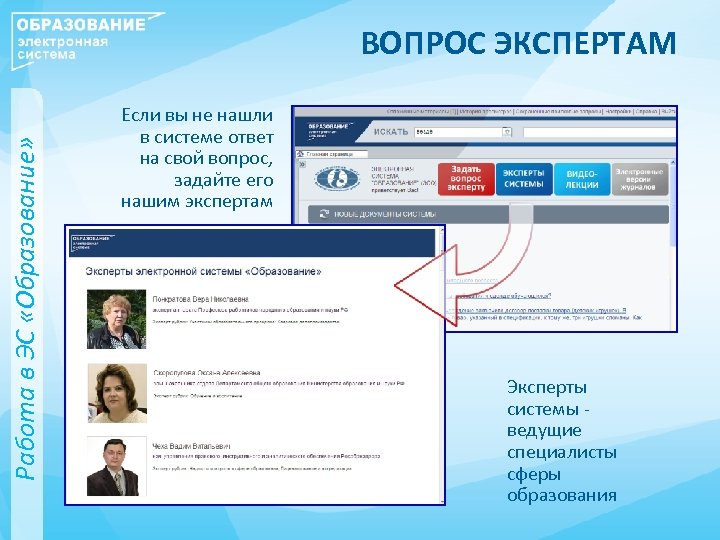Click Образование logo in search window header
Viewport: 720px width, 540px height.
point(330,131)
